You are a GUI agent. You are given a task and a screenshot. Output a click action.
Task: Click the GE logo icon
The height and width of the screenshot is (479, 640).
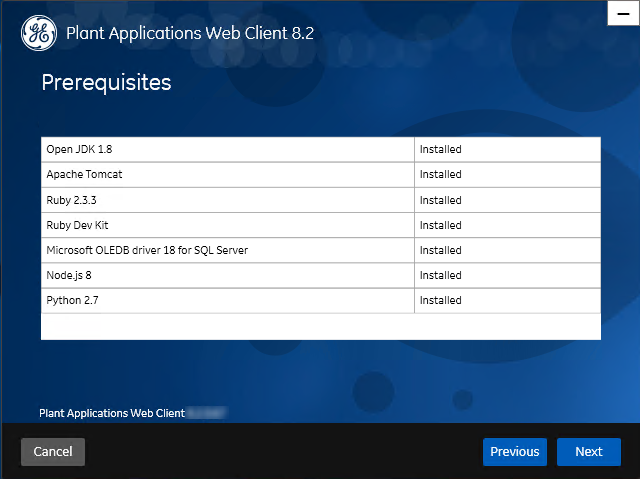click(x=39, y=33)
